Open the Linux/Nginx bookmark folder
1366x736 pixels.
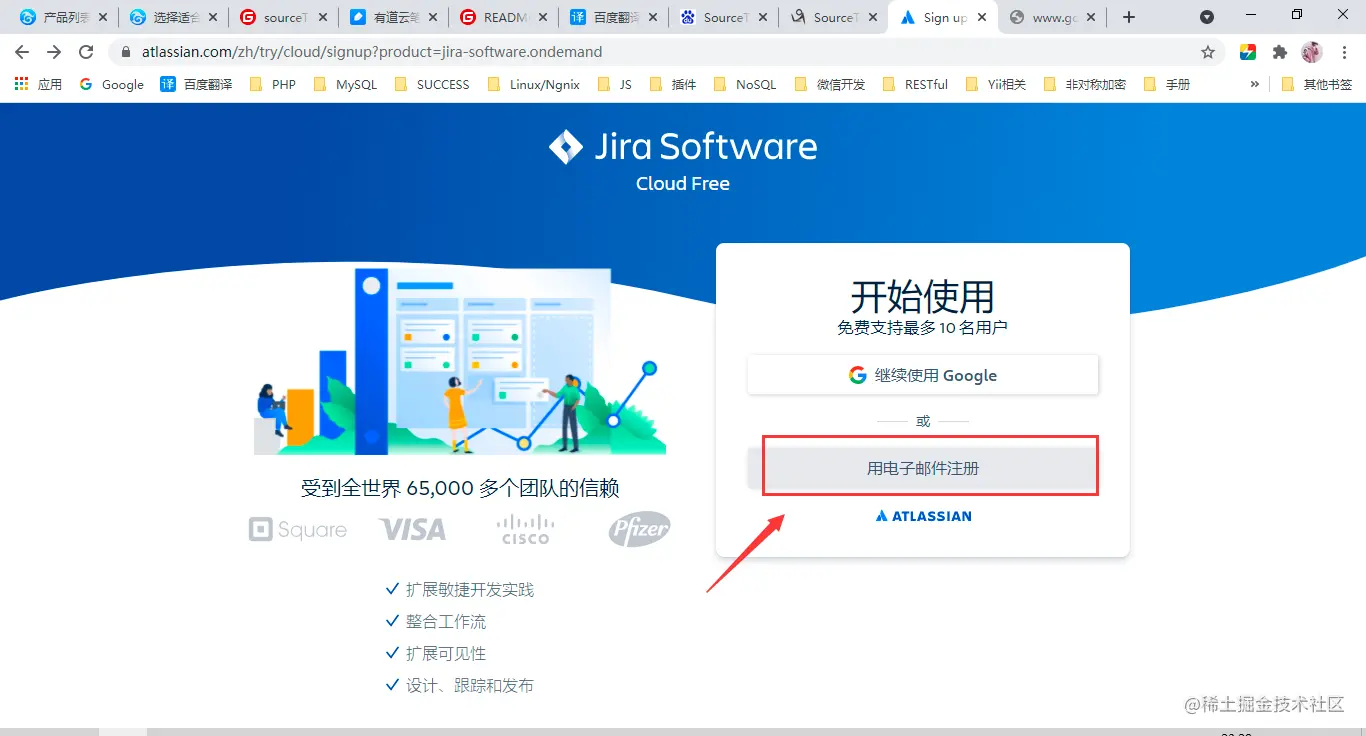(534, 85)
